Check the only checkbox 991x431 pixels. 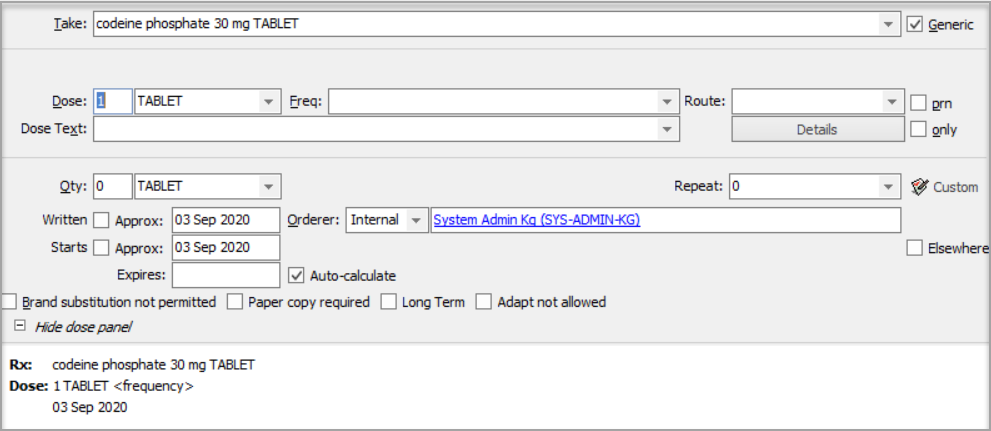point(919,129)
